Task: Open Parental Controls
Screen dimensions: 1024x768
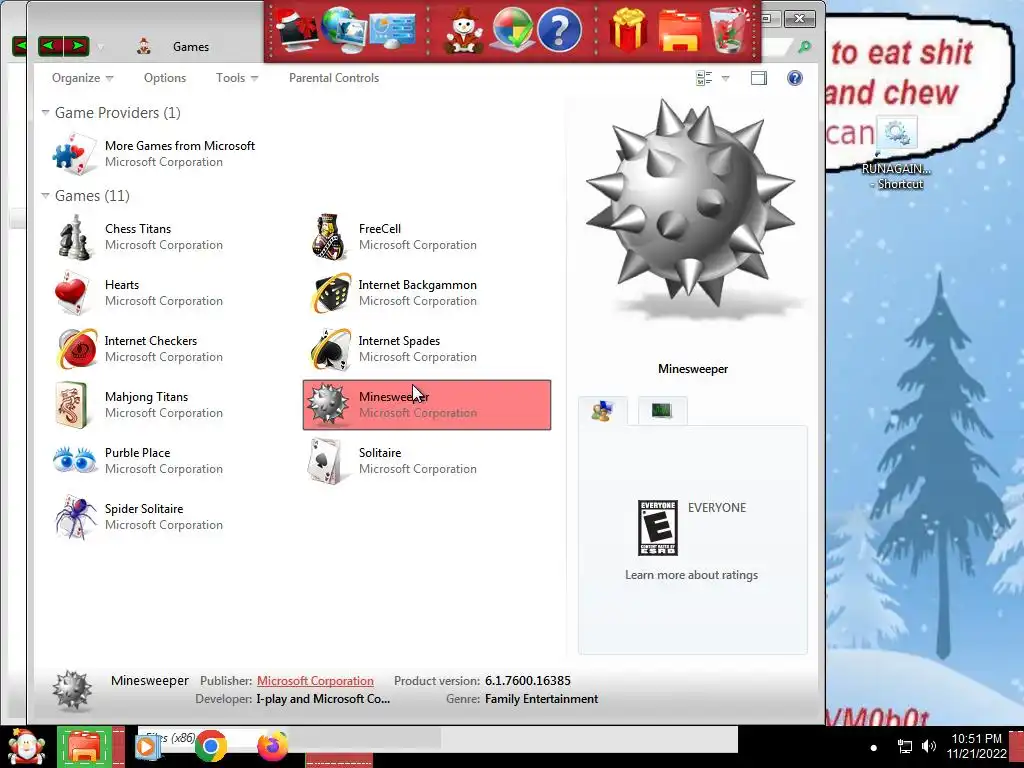Action: [x=334, y=78]
